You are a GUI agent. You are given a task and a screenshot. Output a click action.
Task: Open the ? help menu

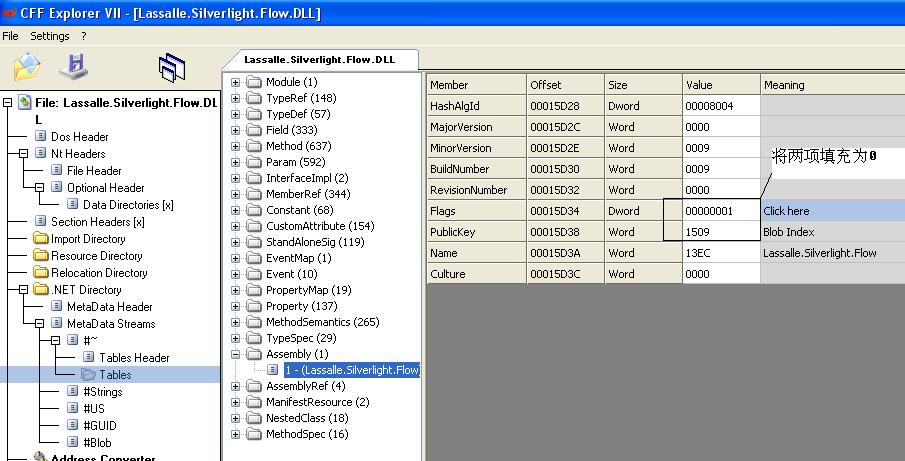[x=84, y=36]
